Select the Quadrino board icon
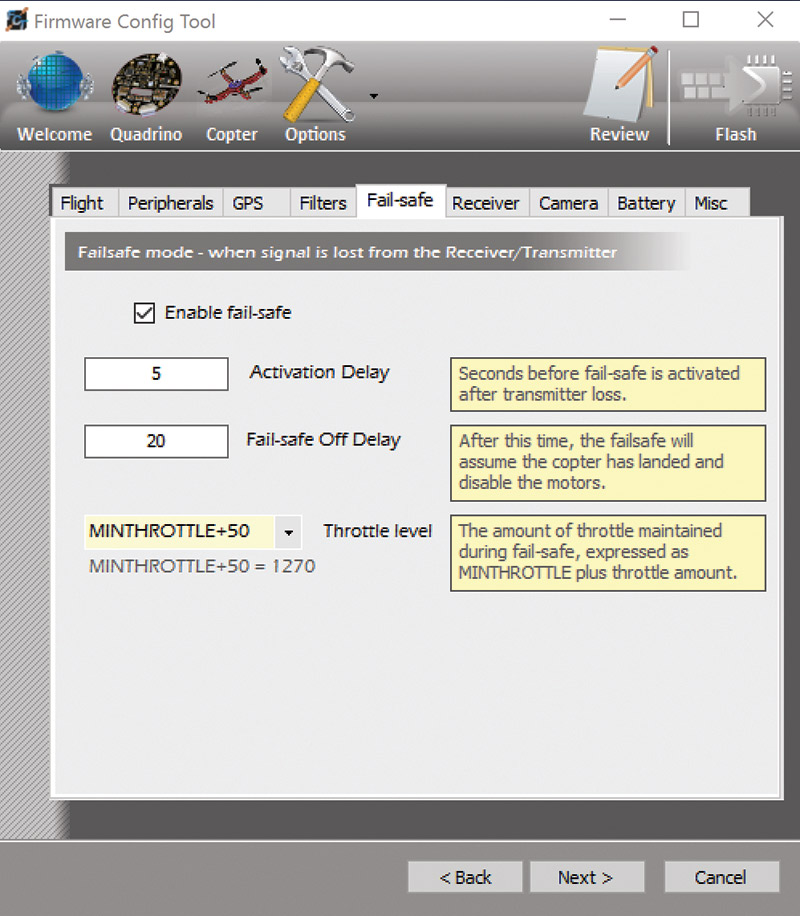 [146, 97]
